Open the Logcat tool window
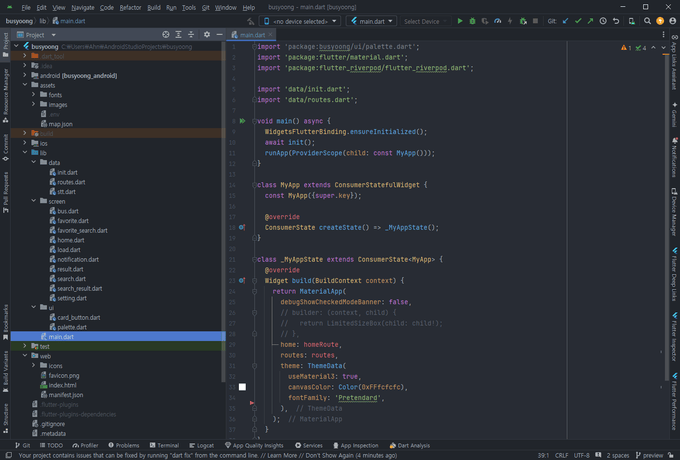Image resolution: width=680 pixels, height=460 pixels. click(201, 445)
